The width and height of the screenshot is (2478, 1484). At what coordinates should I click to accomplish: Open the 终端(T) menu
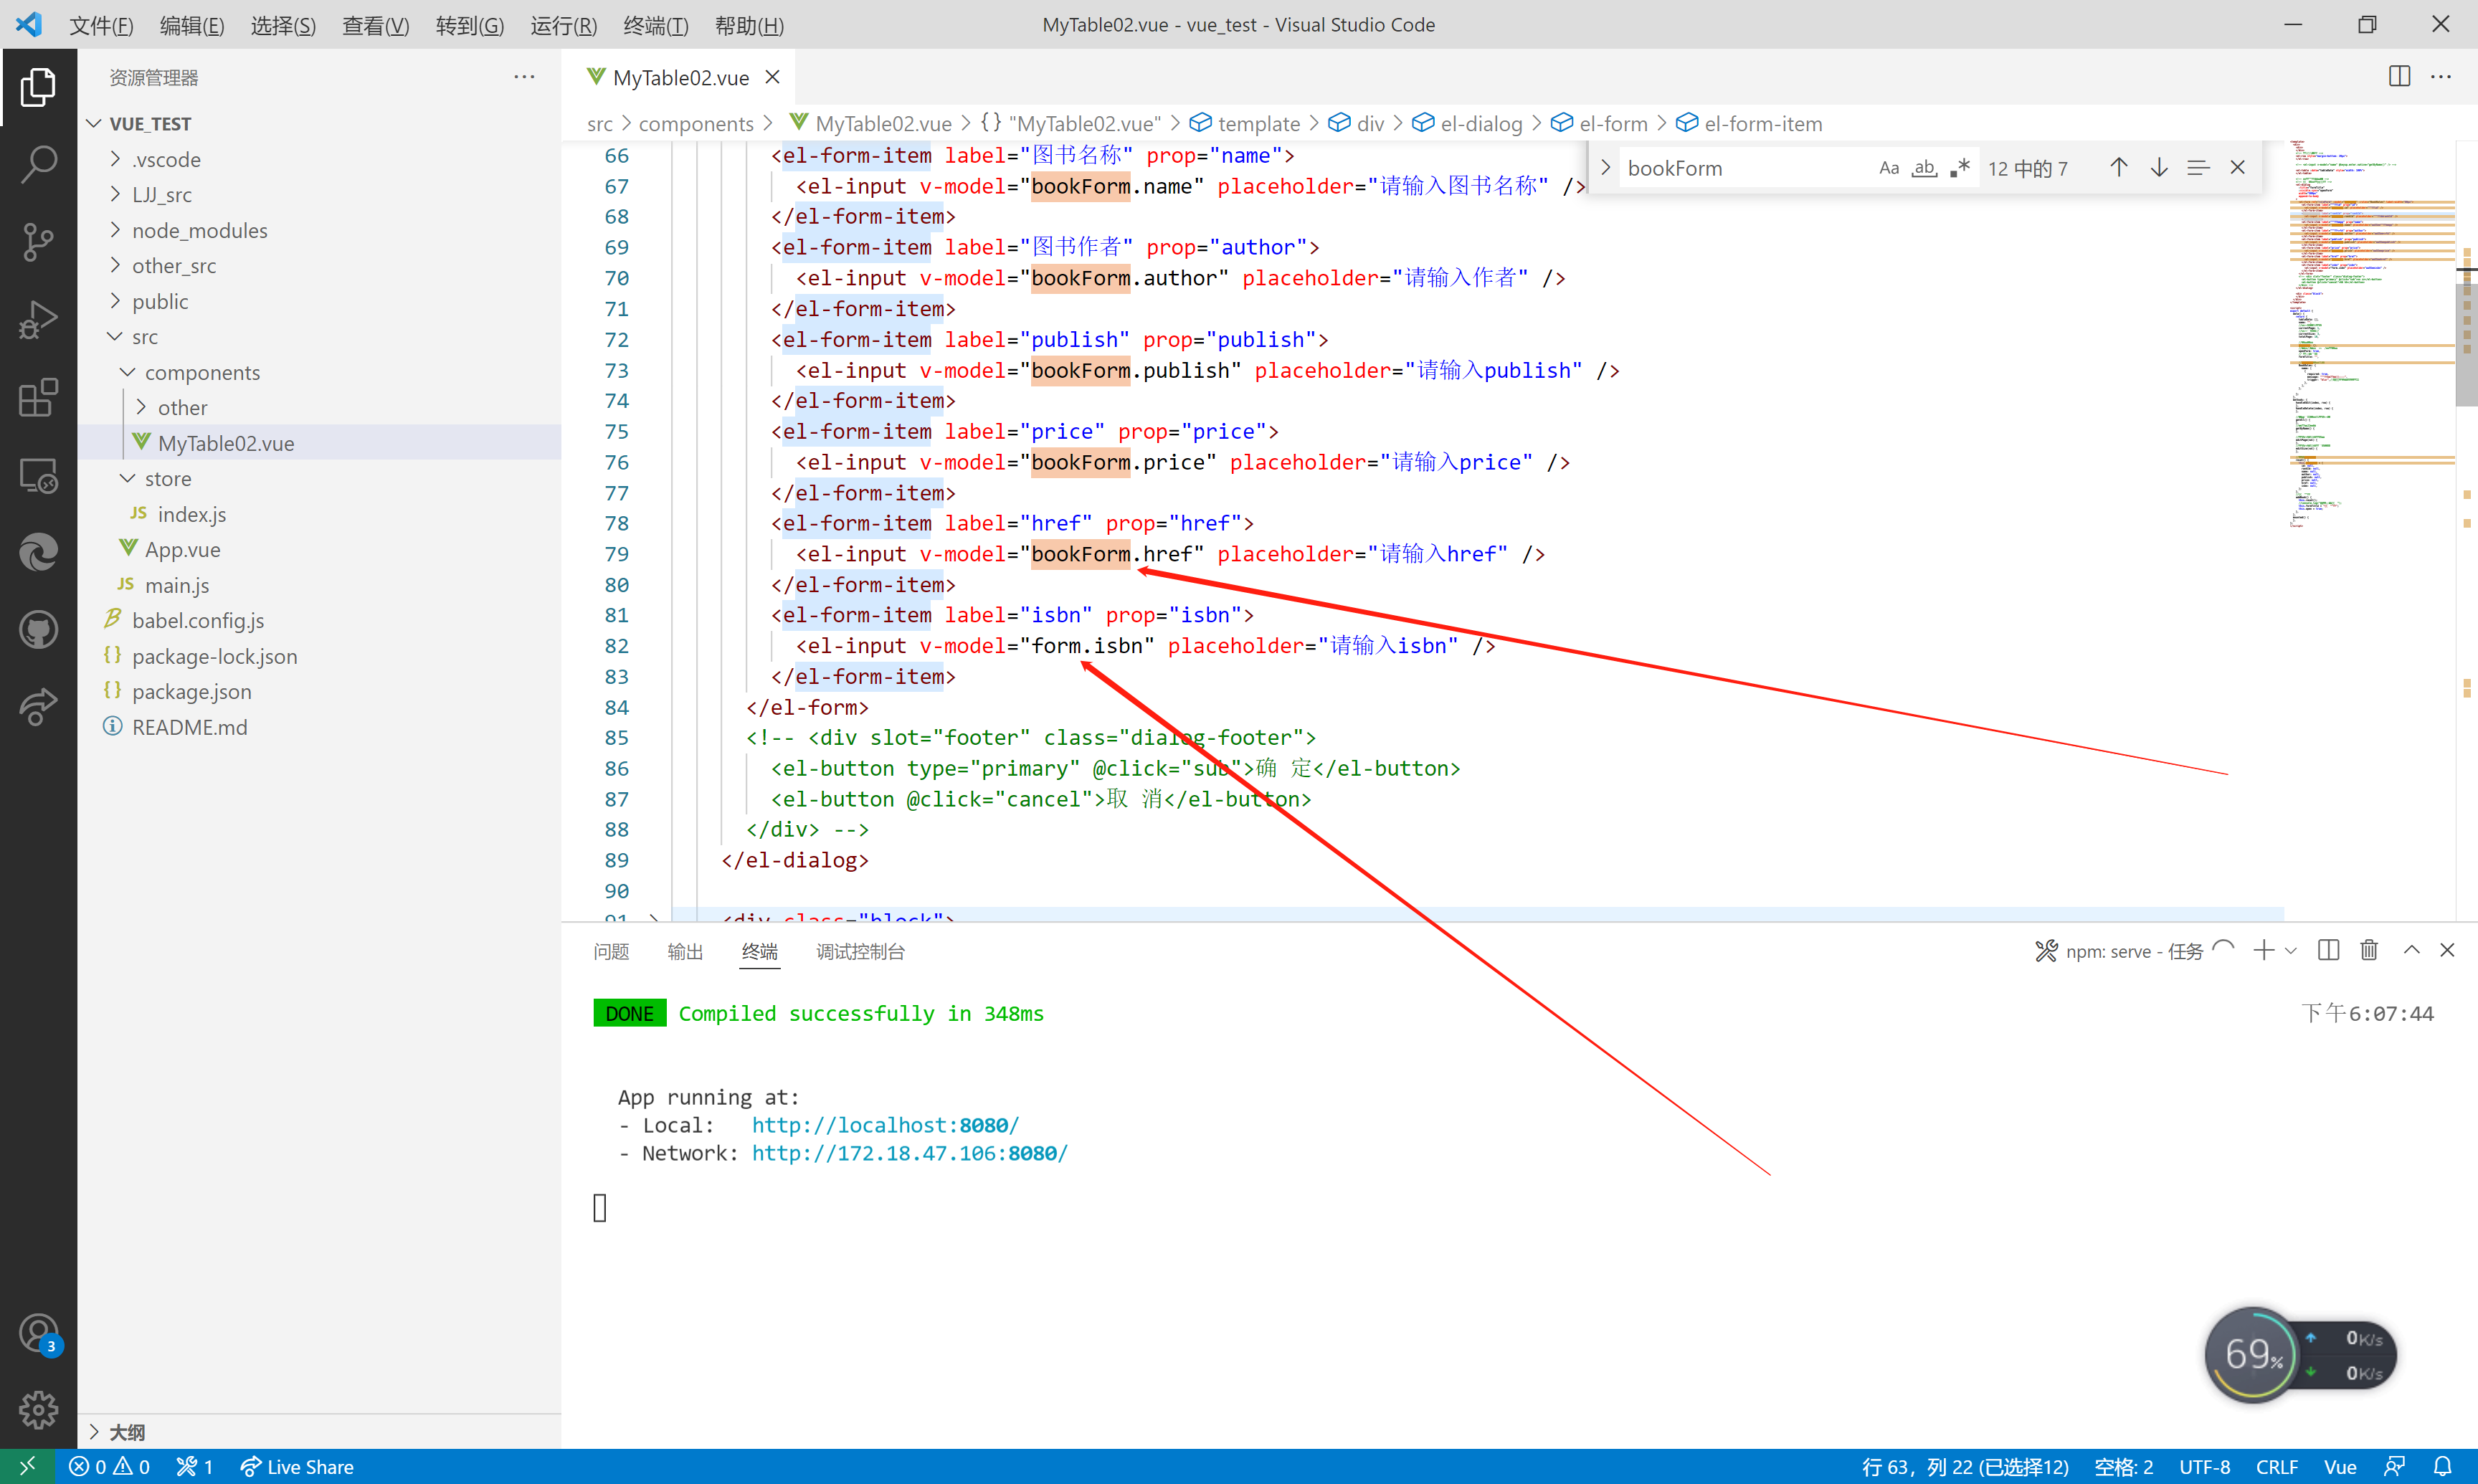[655, 25]
